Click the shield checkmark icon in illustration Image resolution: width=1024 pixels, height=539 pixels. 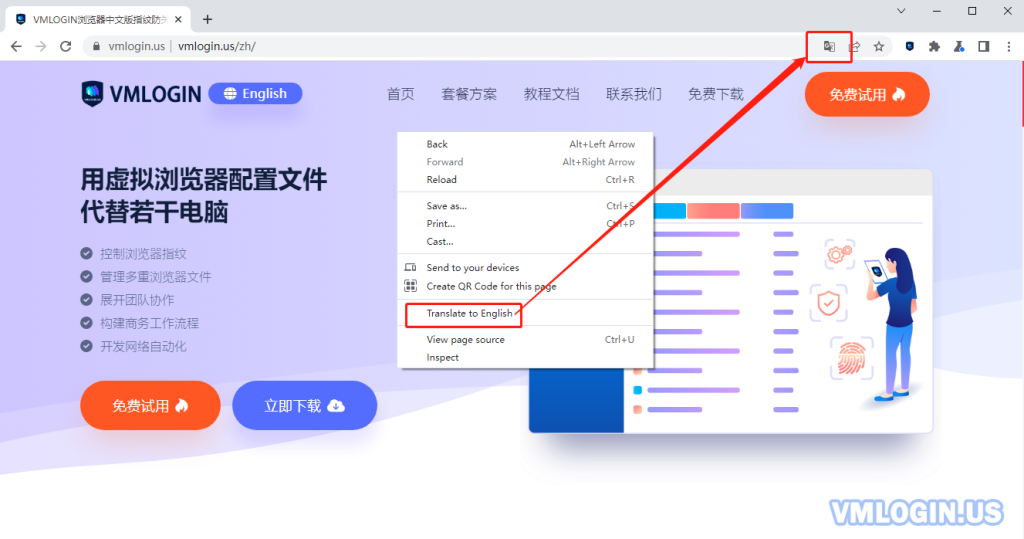[829, 303]
